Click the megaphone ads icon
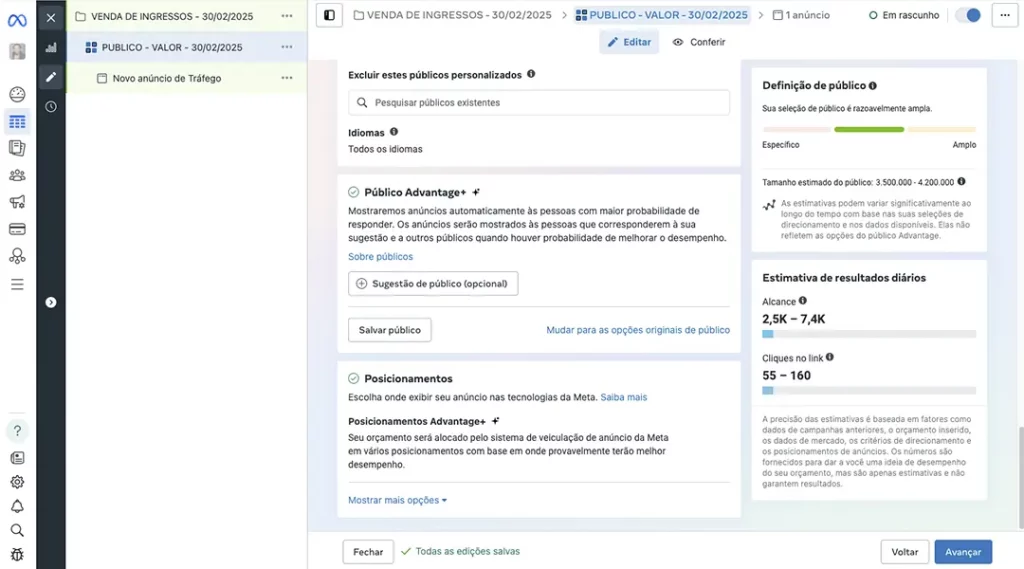Viewport: 1024px width, 569px height. (17, 203)
